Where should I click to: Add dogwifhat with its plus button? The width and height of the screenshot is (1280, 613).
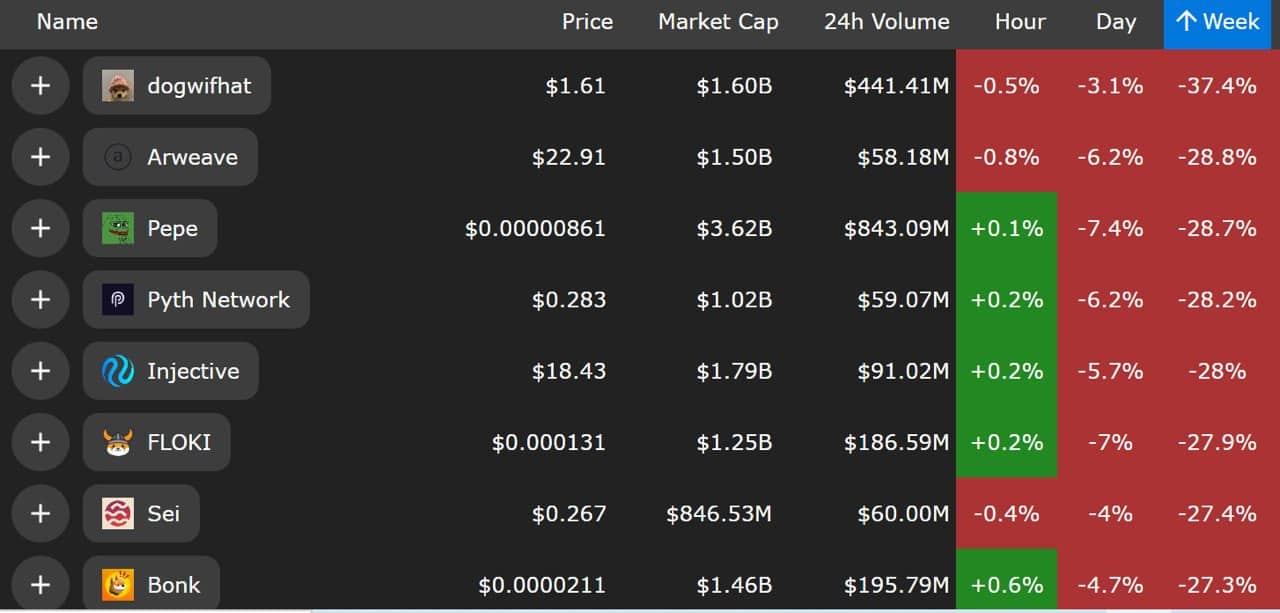[x=40, y=86]
